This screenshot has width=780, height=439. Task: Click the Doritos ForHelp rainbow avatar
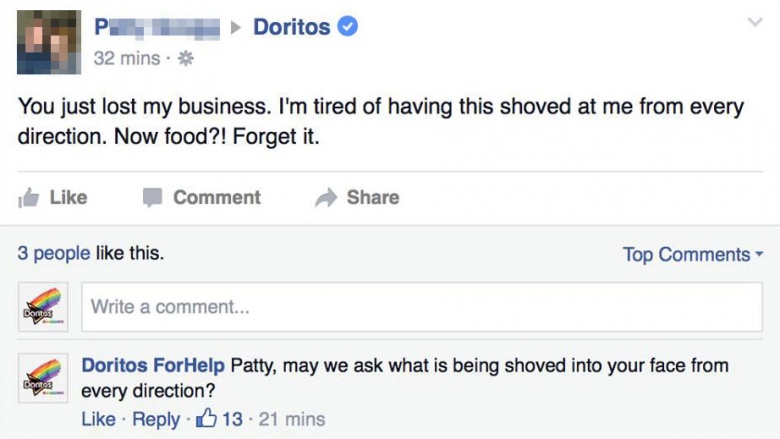tap(43, 378)
